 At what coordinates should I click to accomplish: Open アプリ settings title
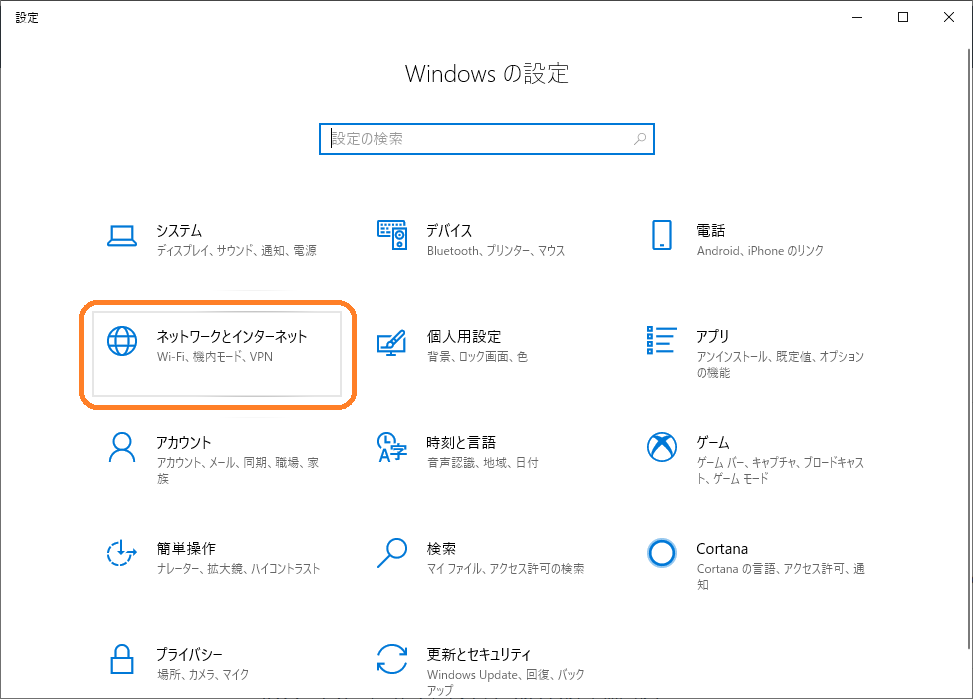pos(712,336)
